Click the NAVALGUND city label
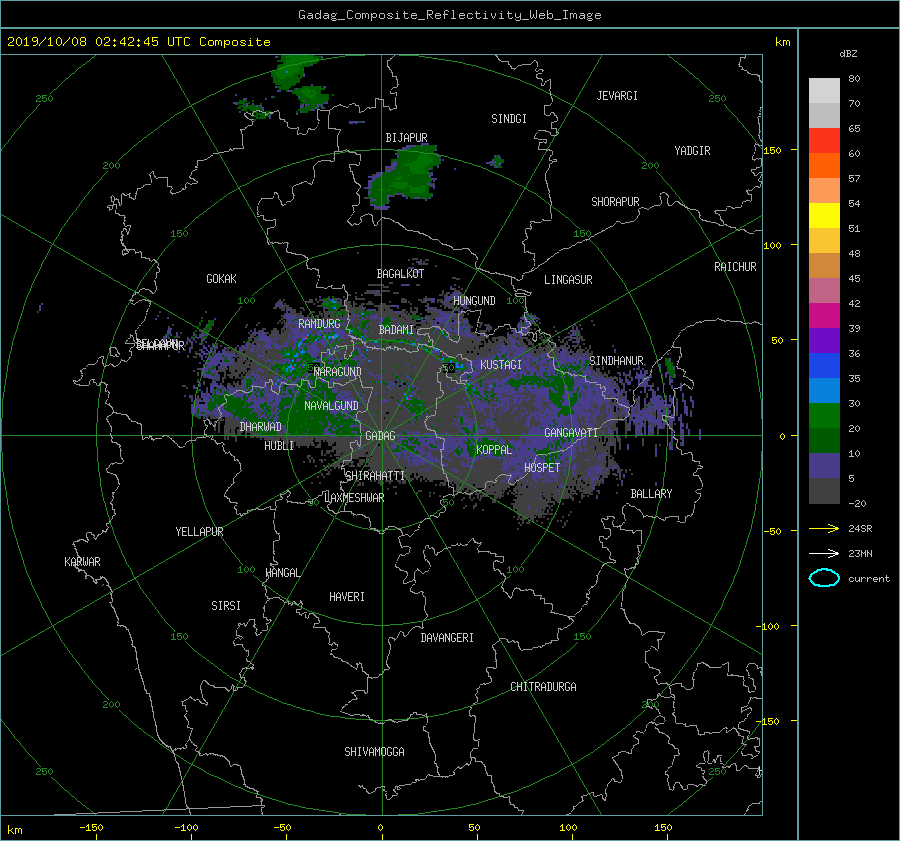The height and width of the screenshot is (841, 900). [331, 406]
